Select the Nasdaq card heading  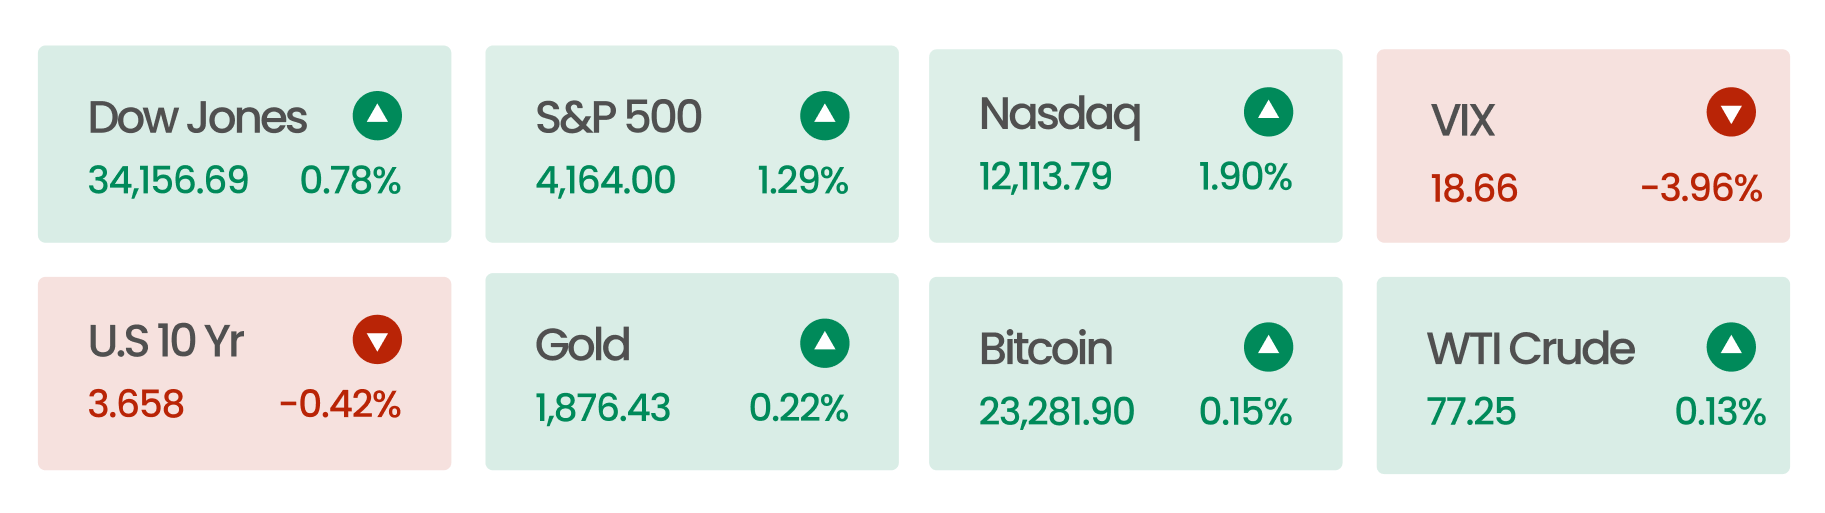pyautogui.click(x=1060, y=116)
